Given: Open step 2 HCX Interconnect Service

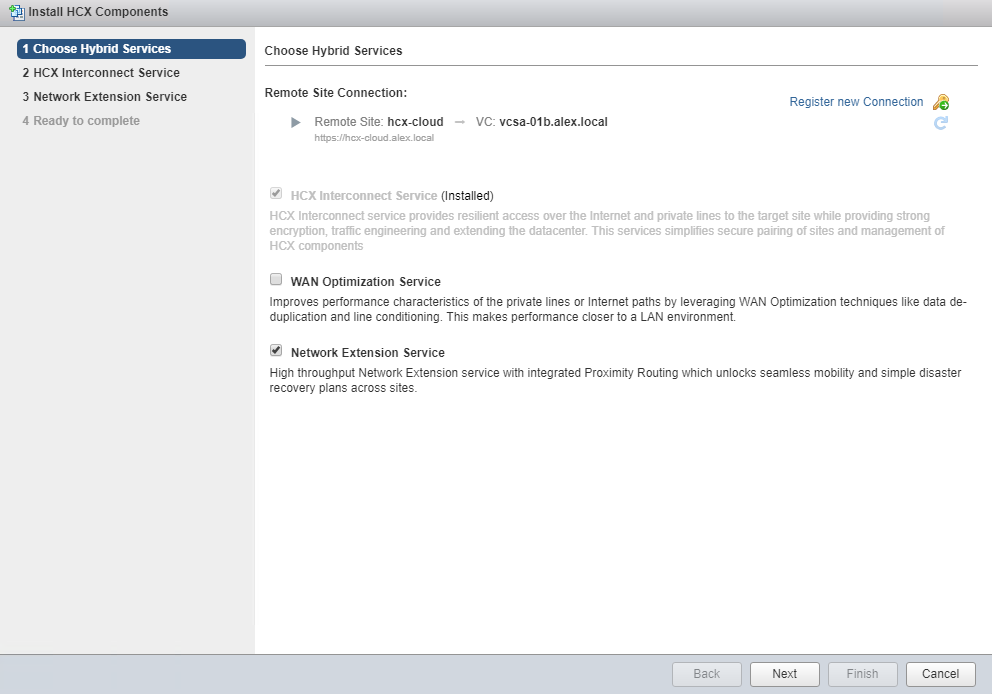Looking at the screenshot, I should coord(101,73).
